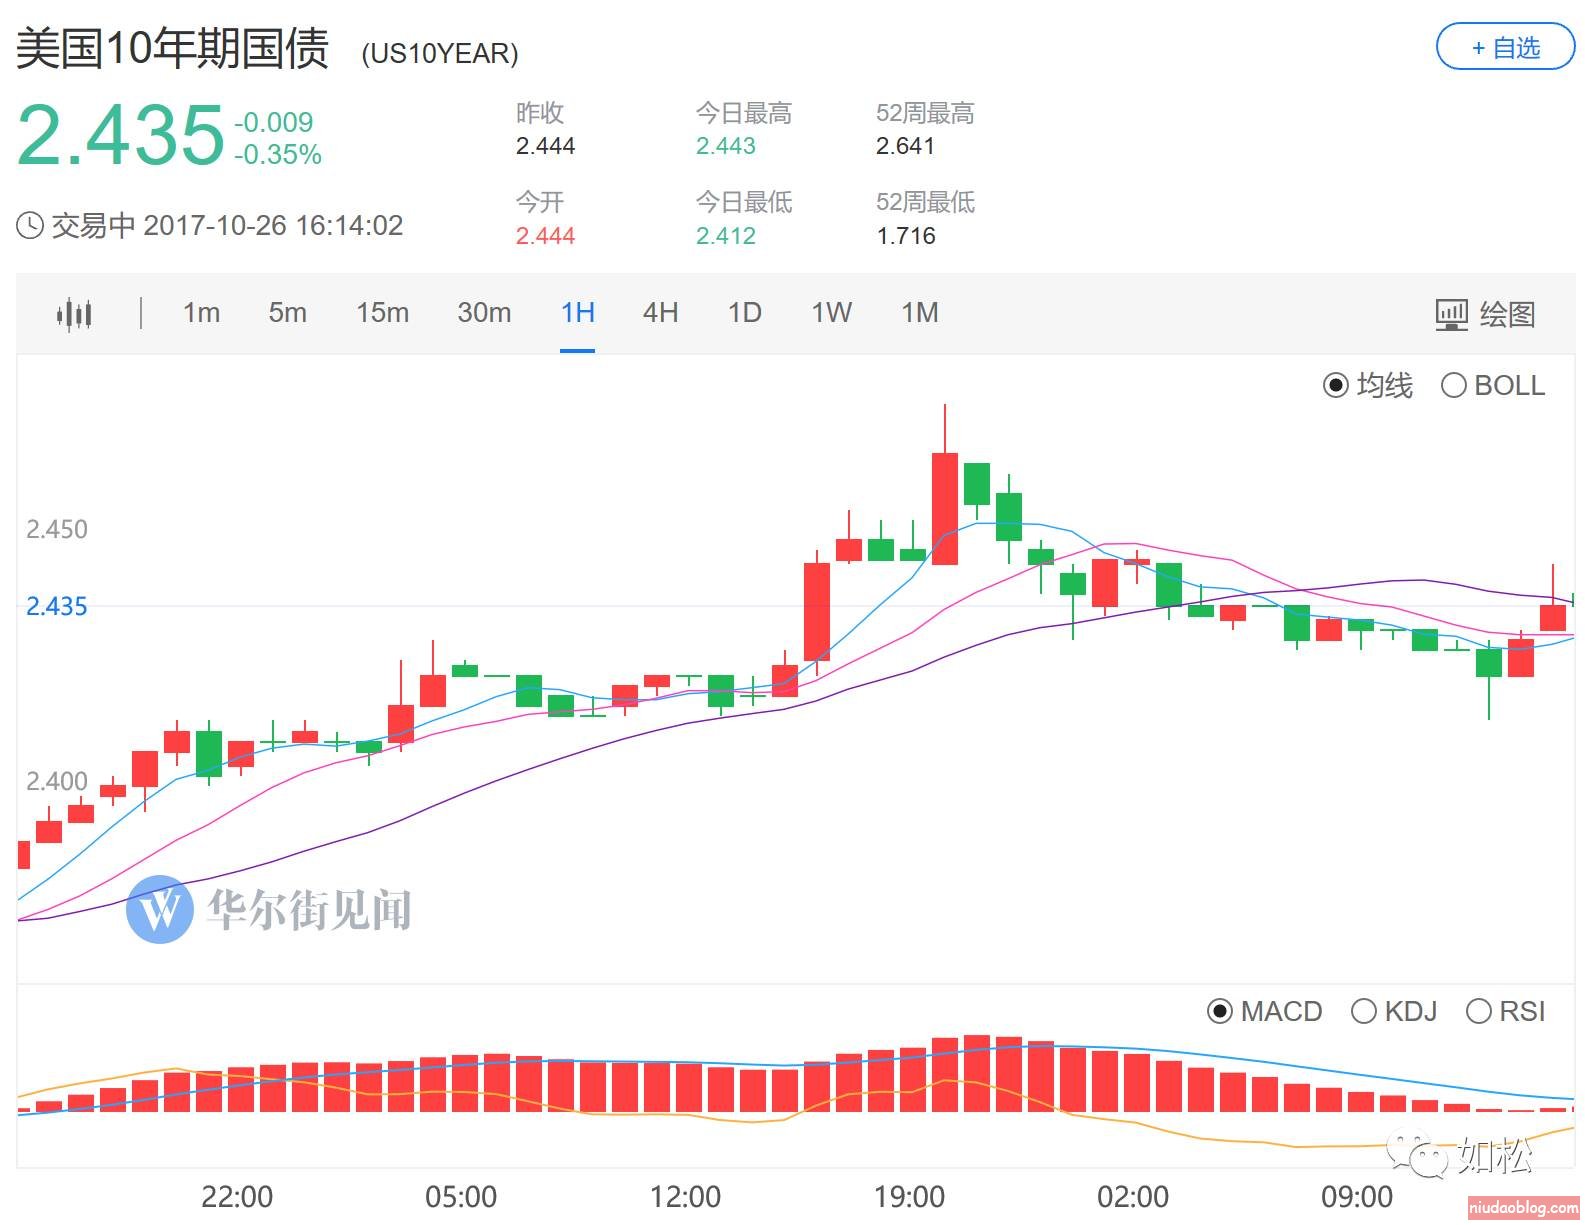This screenshot has width=1585, height=1225.
Task: Add to watchlist with + 自选 button
Action: (1505, 47)
